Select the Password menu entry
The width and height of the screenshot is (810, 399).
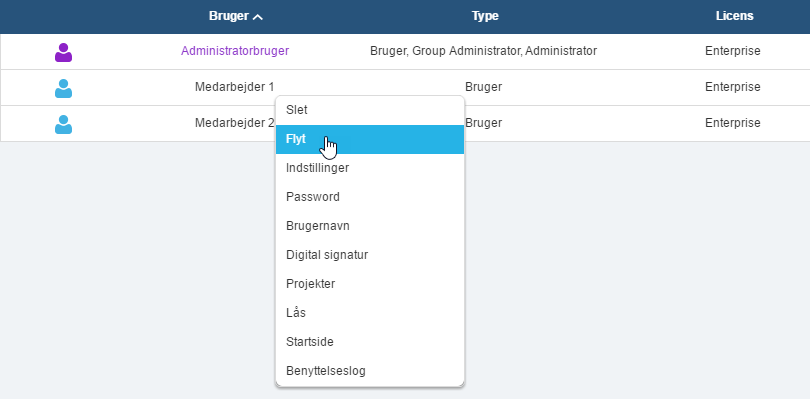tap(370, 197)
